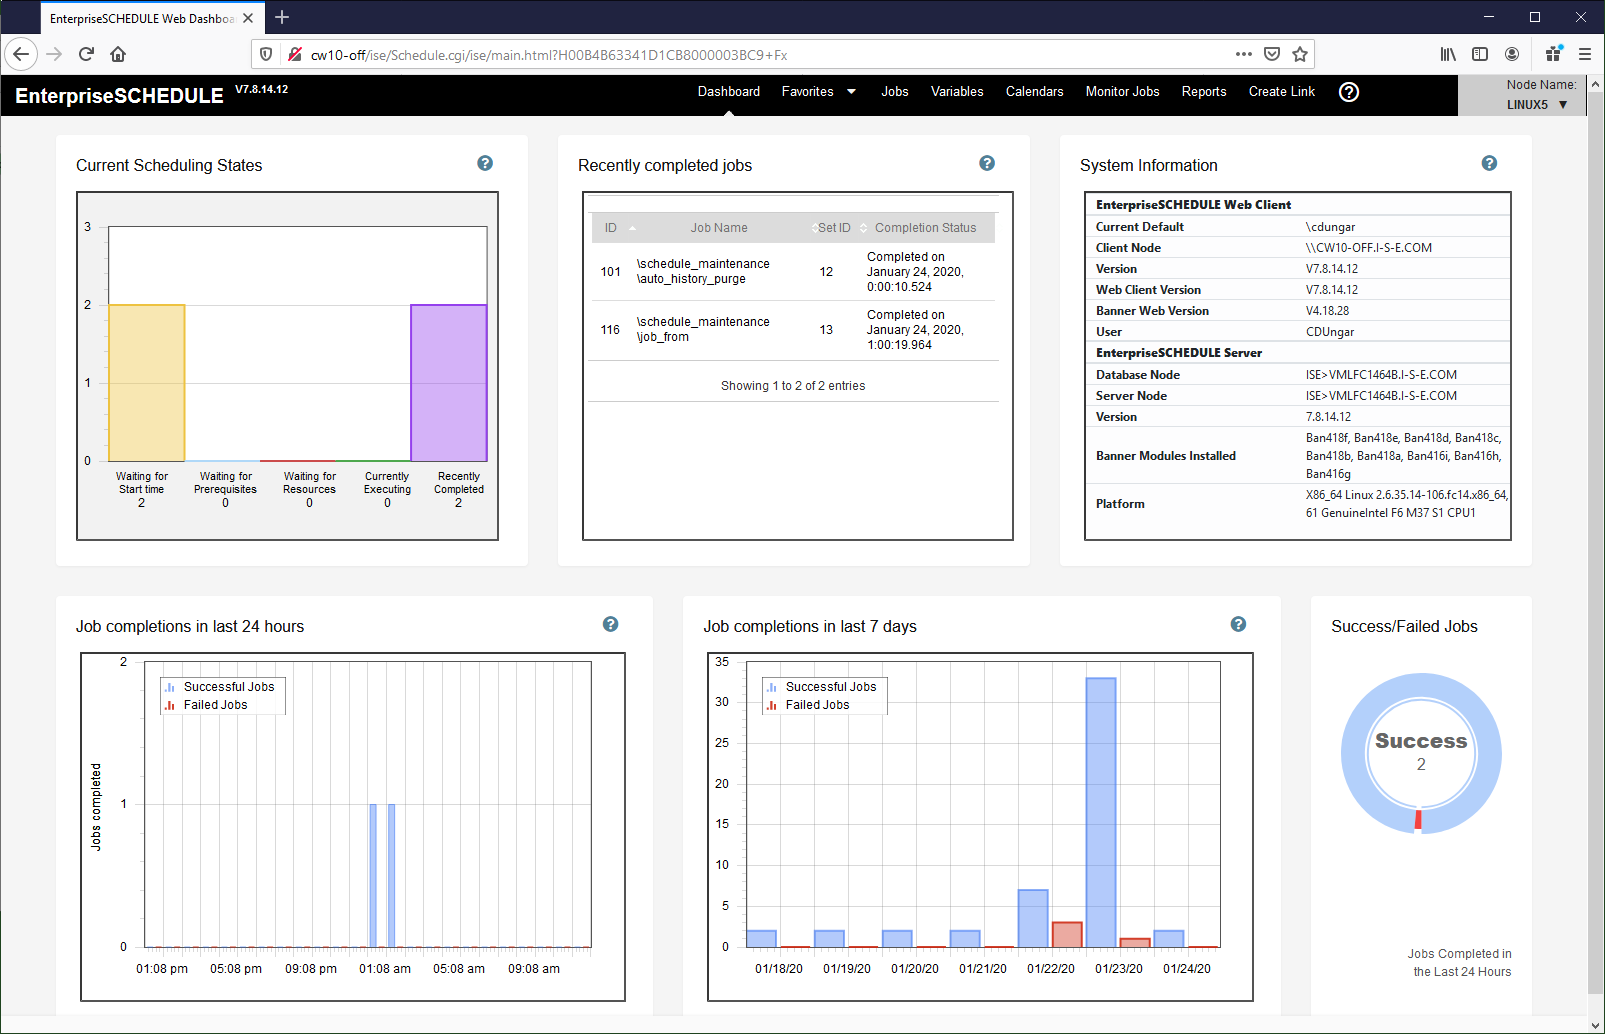Open Monitor Jobs page
This screenshot has width=1605, height=1034.
click(x=1123, y=91)
